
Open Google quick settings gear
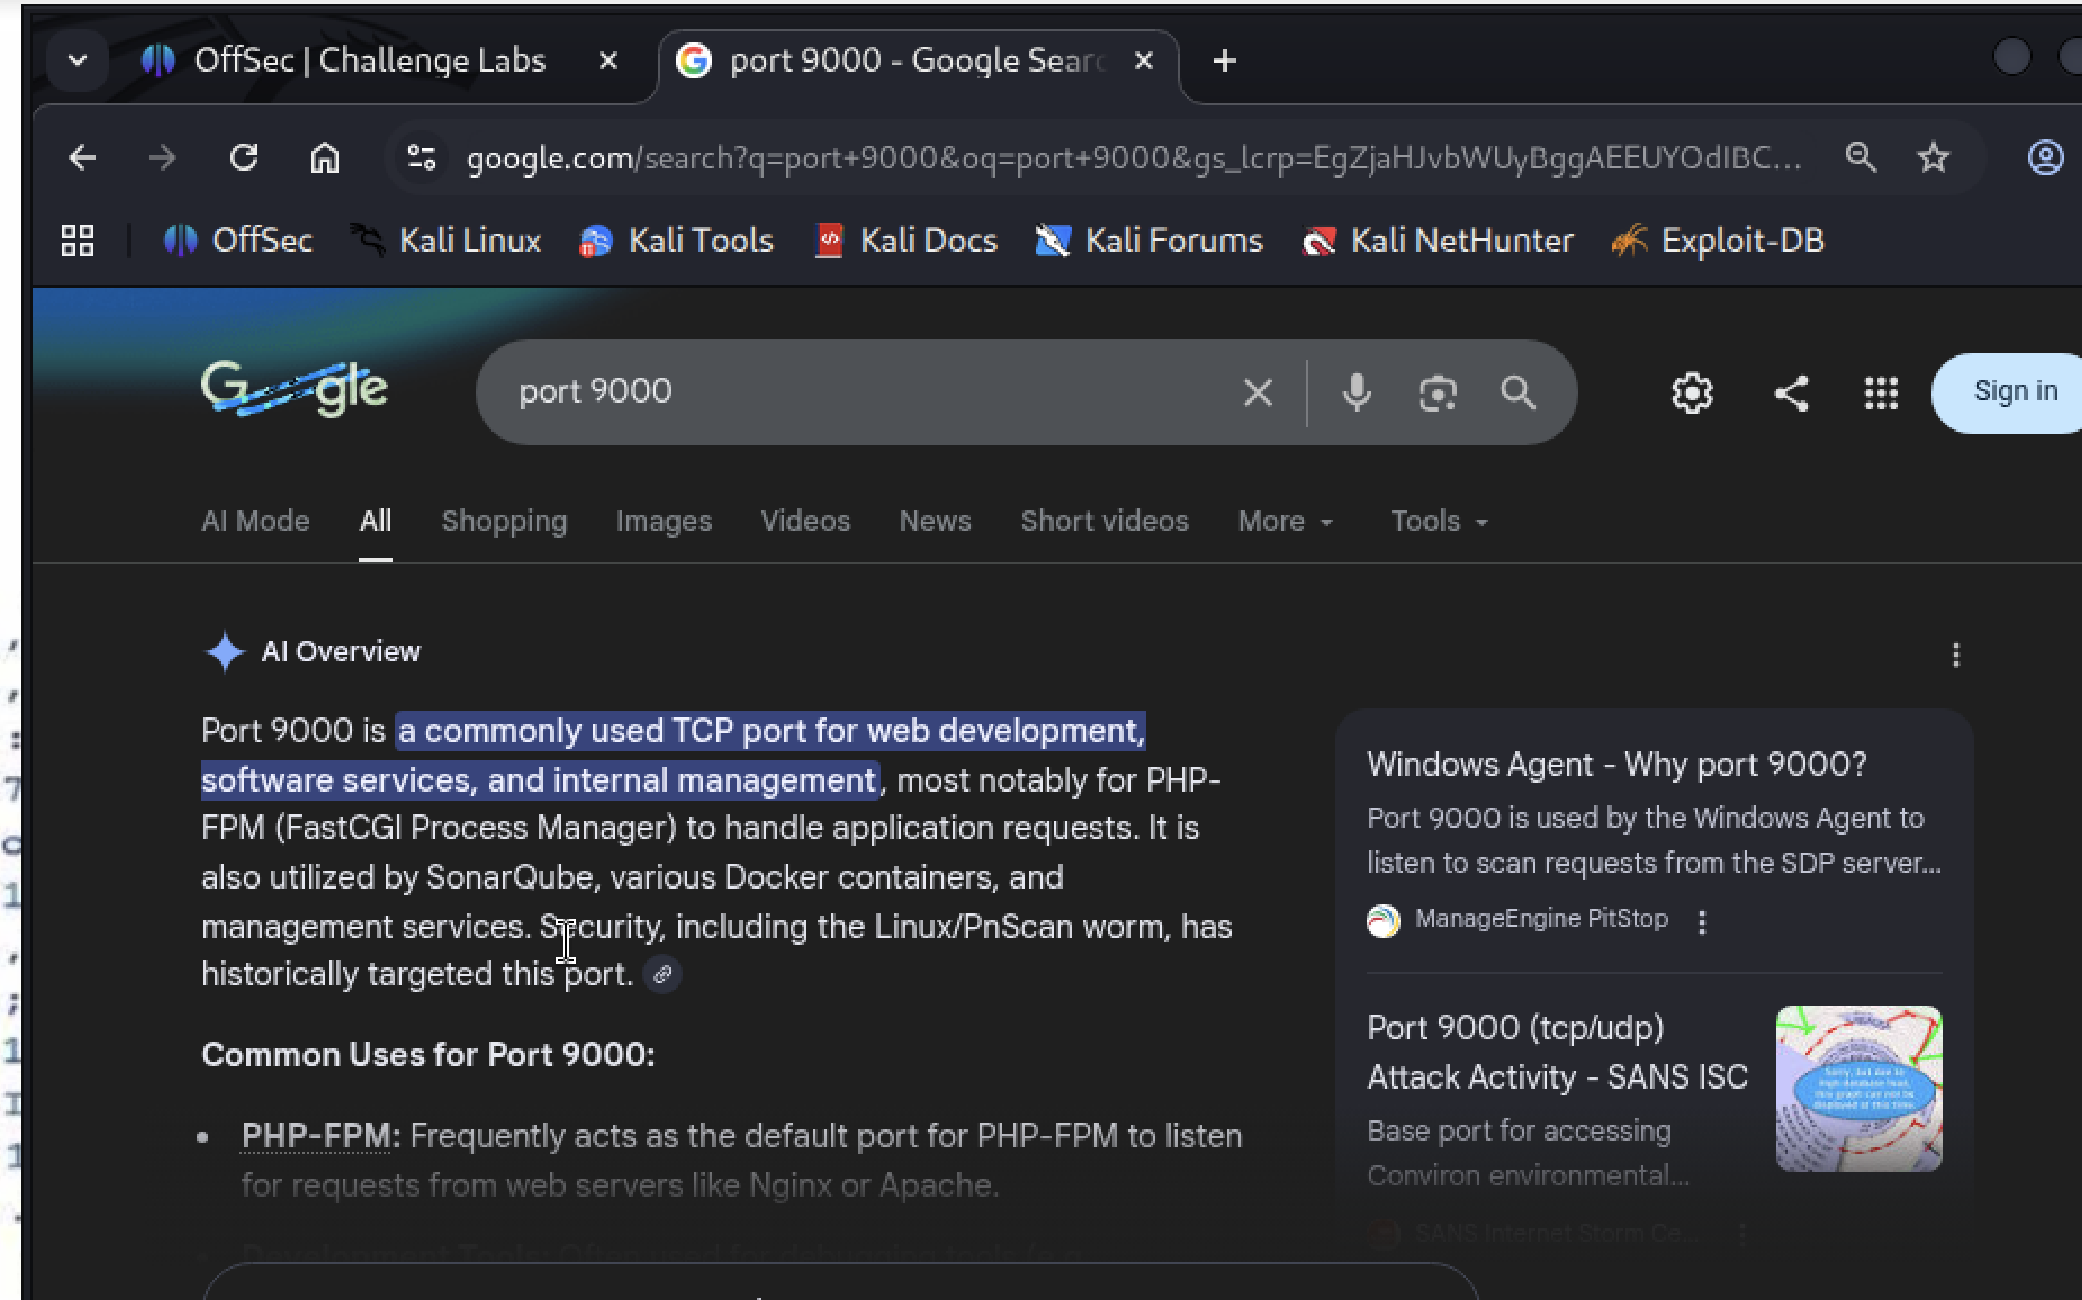point(1692,392)
